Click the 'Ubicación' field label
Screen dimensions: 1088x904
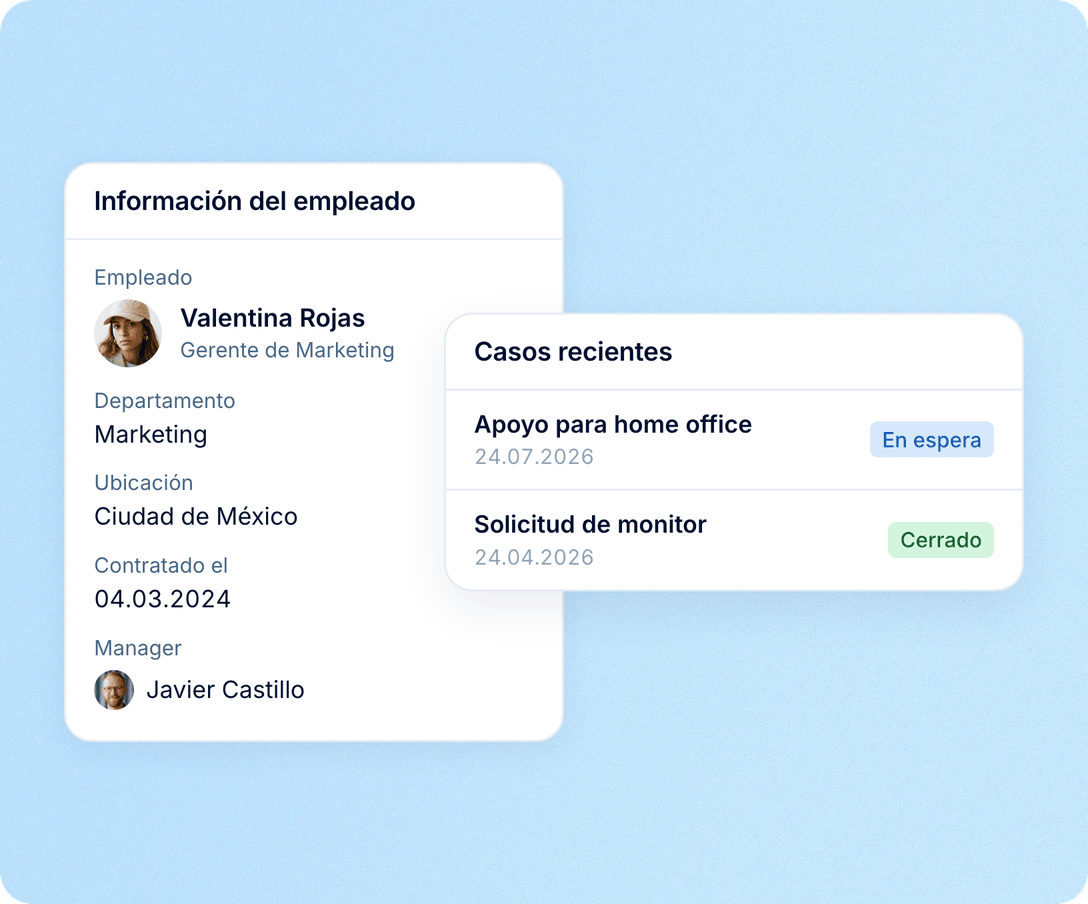point(144,483)
